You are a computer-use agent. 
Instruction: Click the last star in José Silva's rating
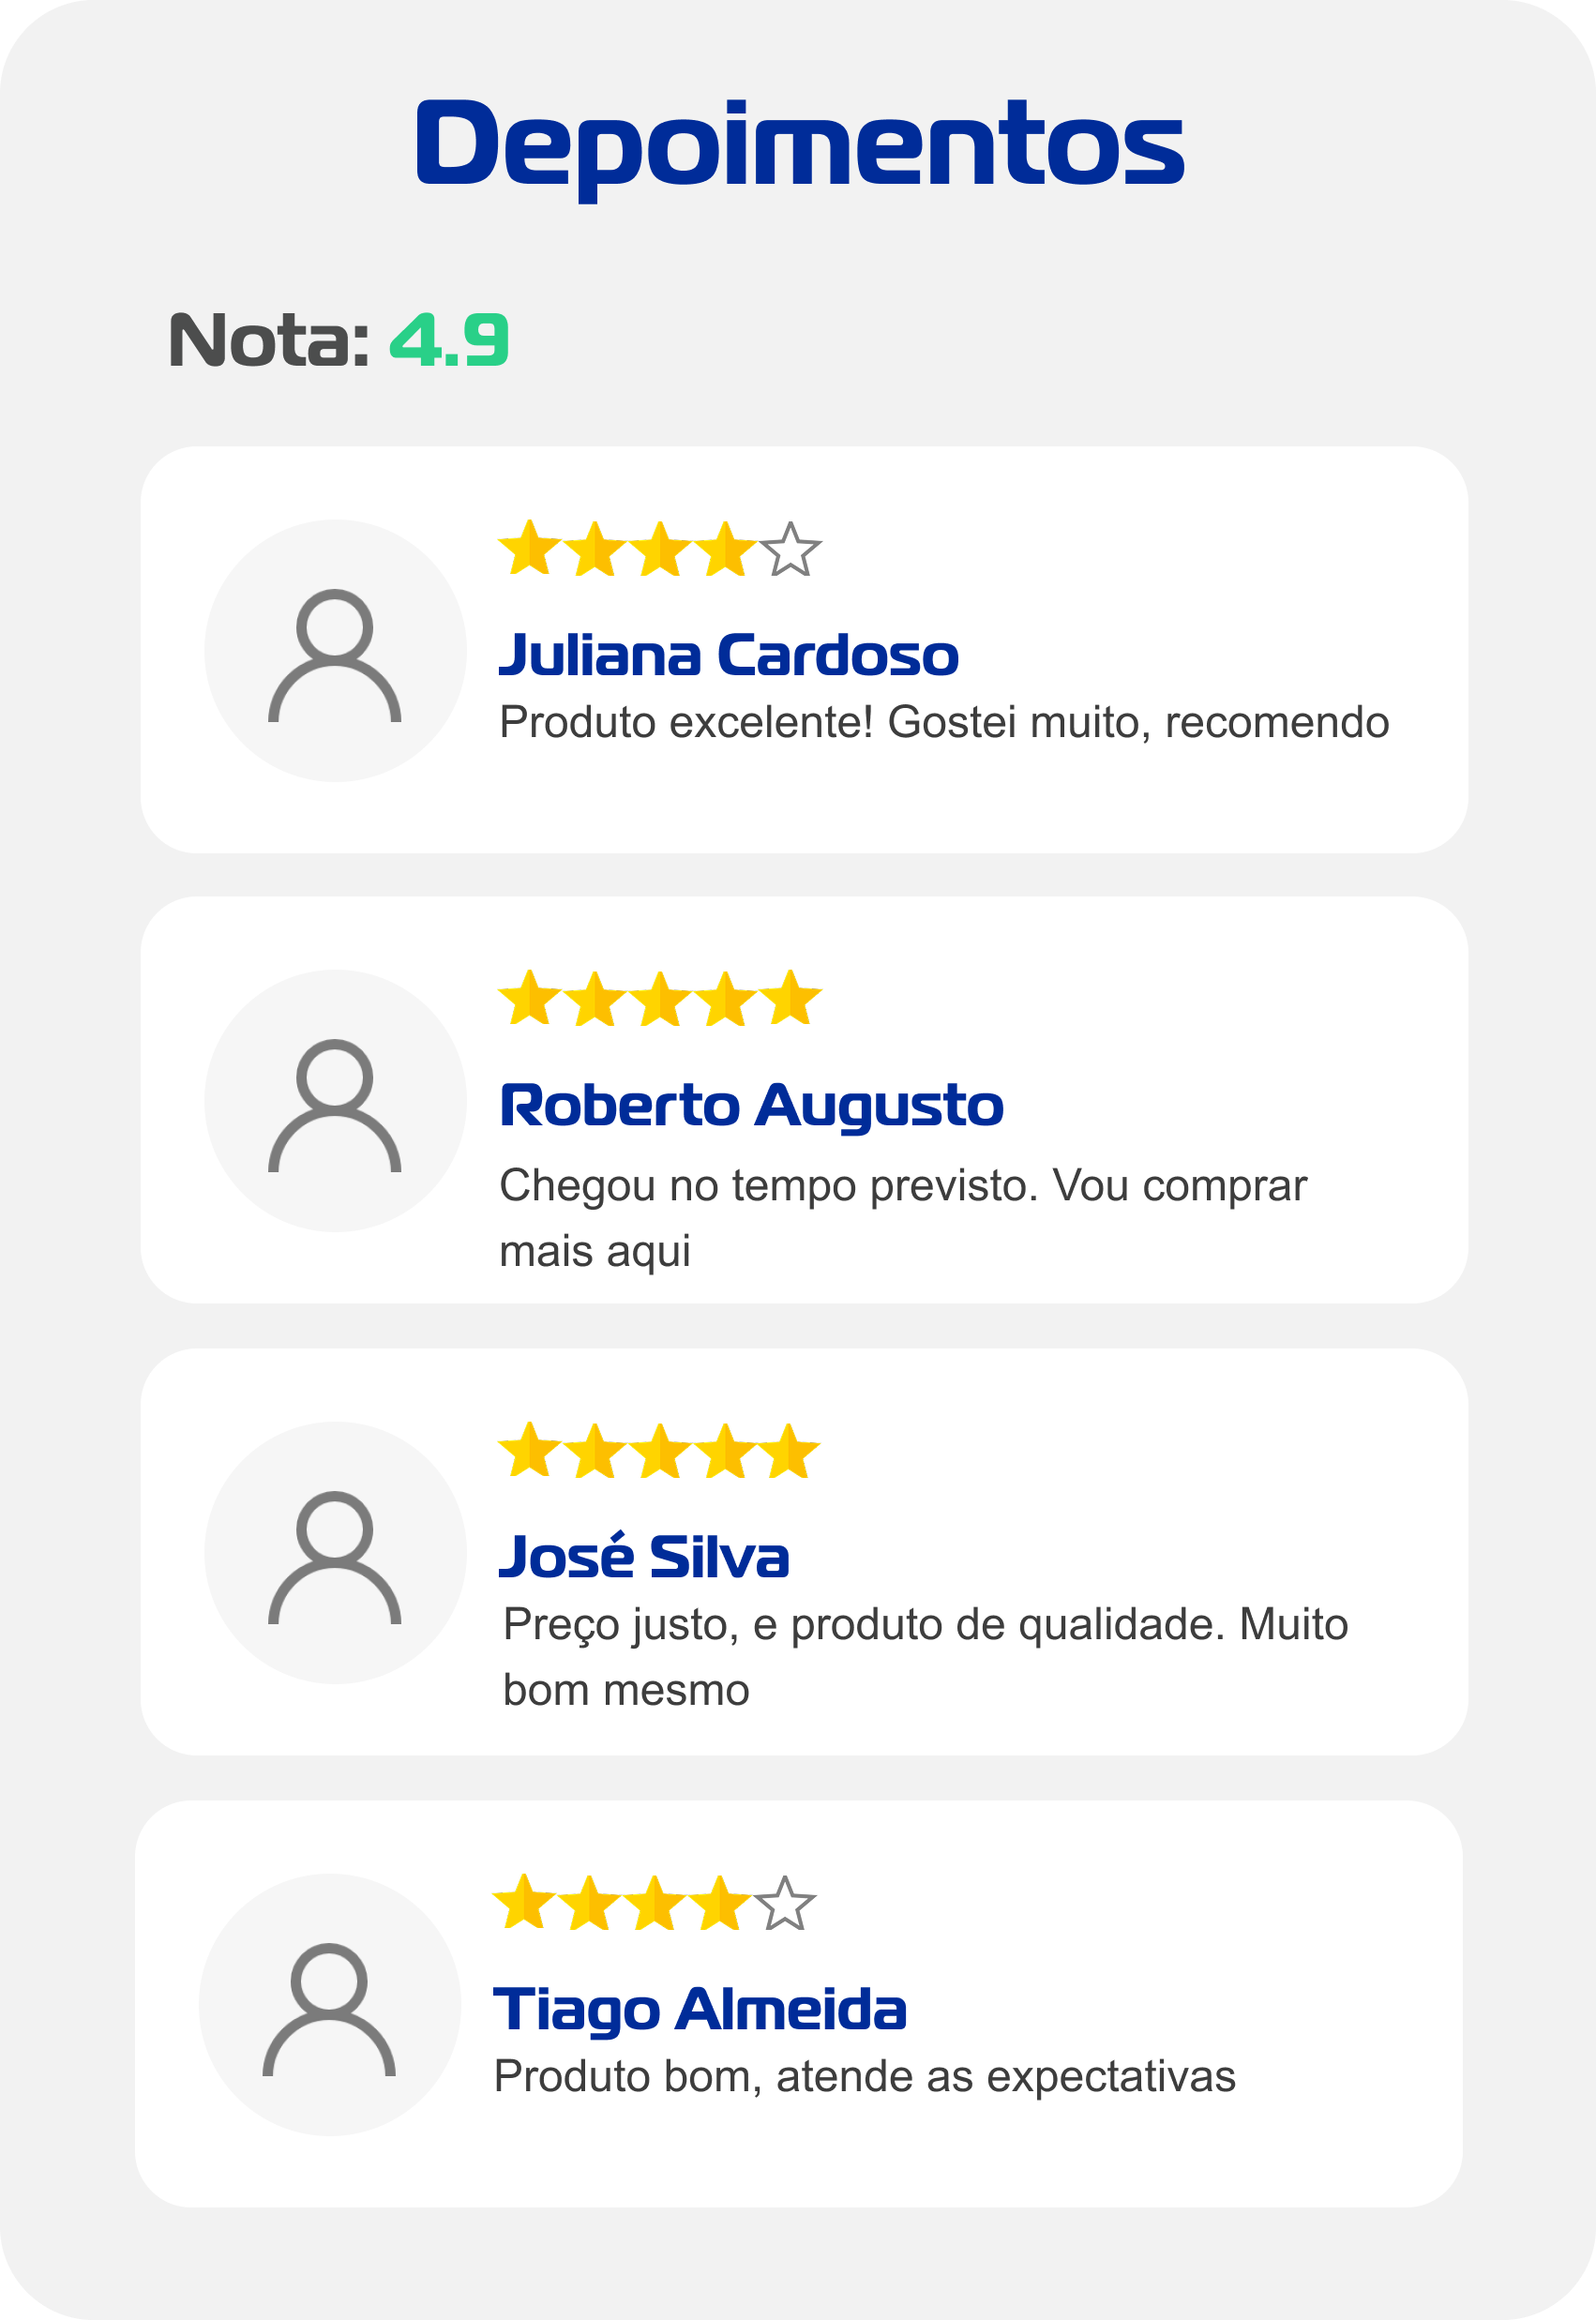790,1451
